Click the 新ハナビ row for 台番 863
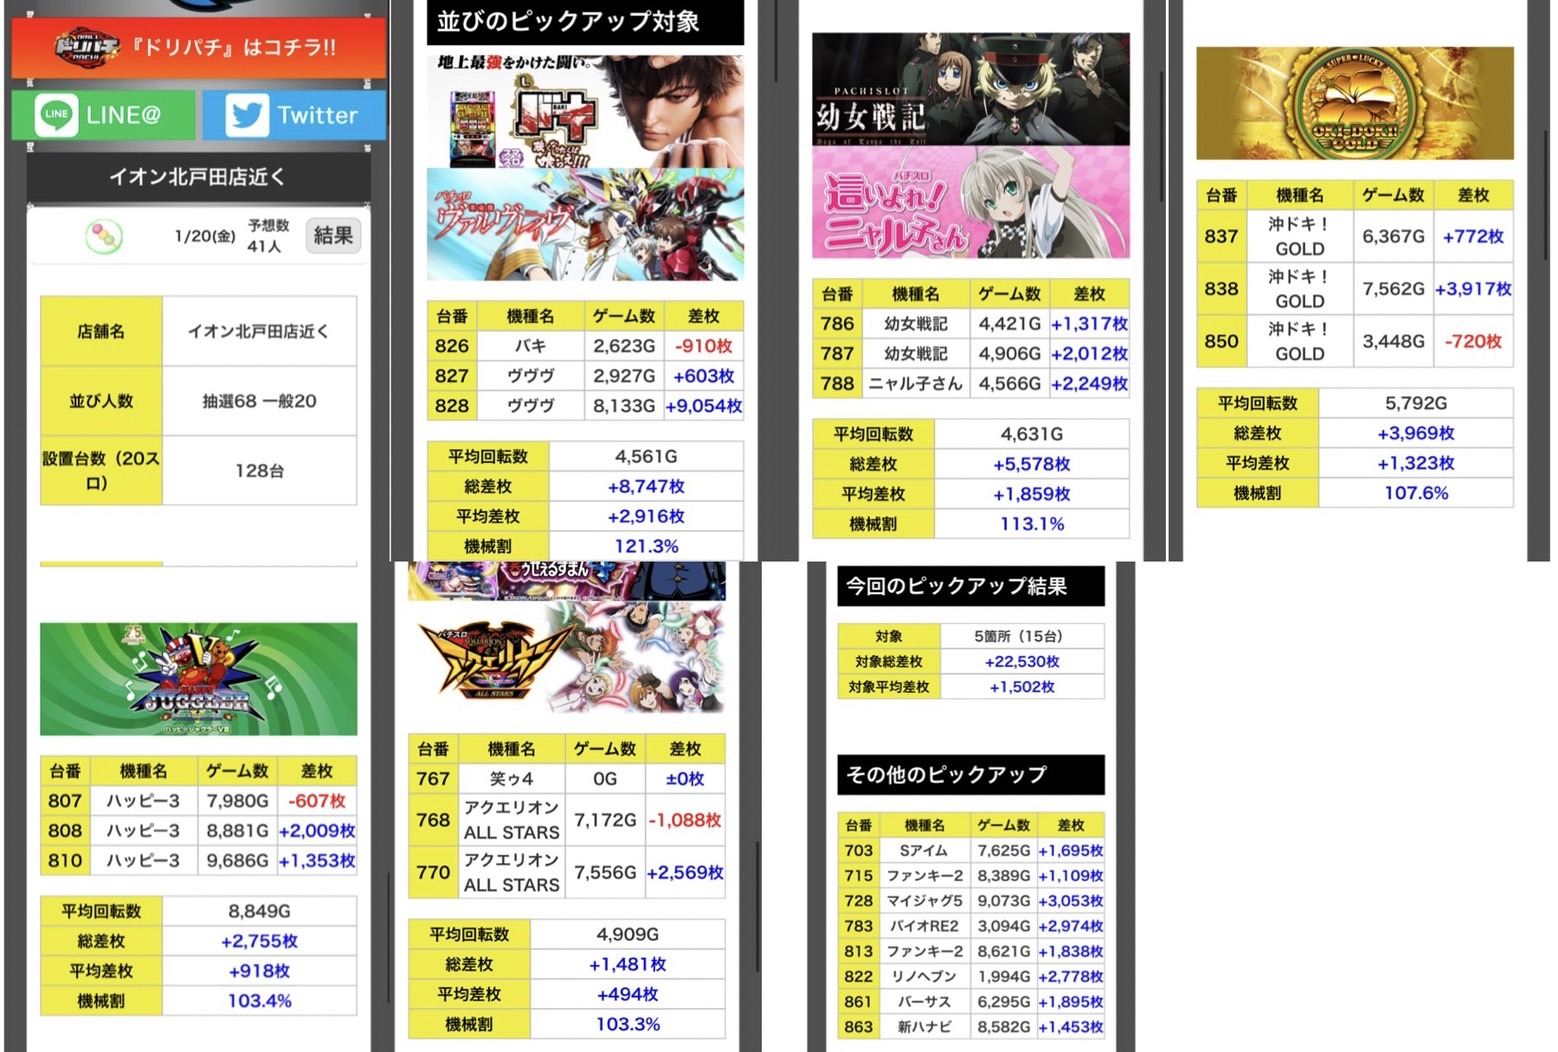Image resolution: width=1558 pixels, height=1052 pixels. (x=970, y=1027)
